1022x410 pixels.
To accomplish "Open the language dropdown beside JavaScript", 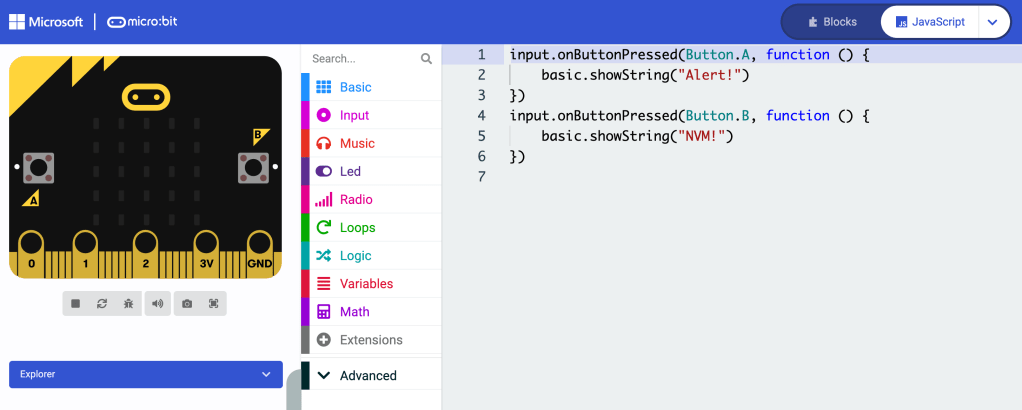I will [992, 22].
